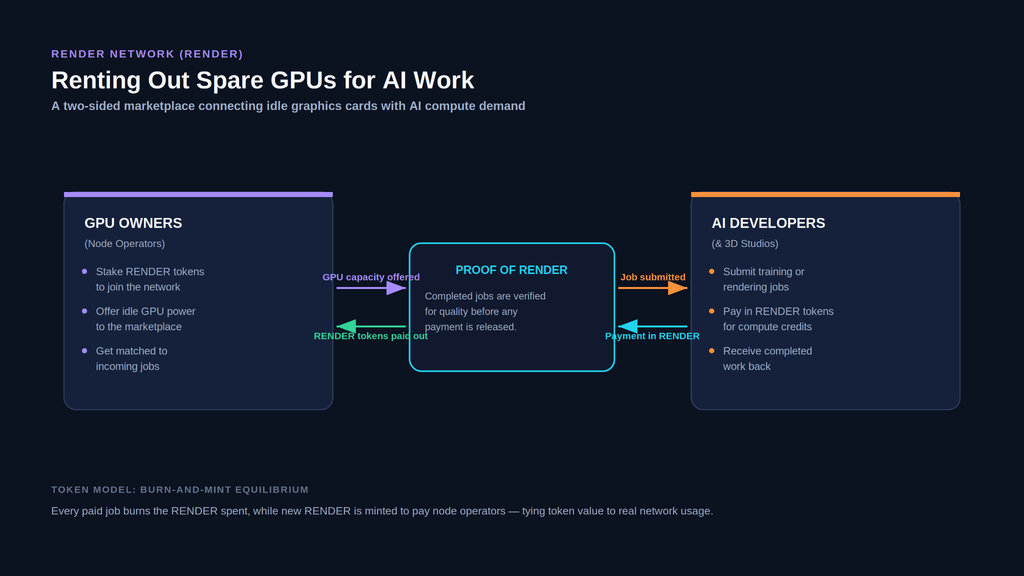Click 'TOKEN MODEL: BURN-AND-MINT EQUILIBRIUM' label
Viewport: 1024px width, 576px height.
(180, 489)
